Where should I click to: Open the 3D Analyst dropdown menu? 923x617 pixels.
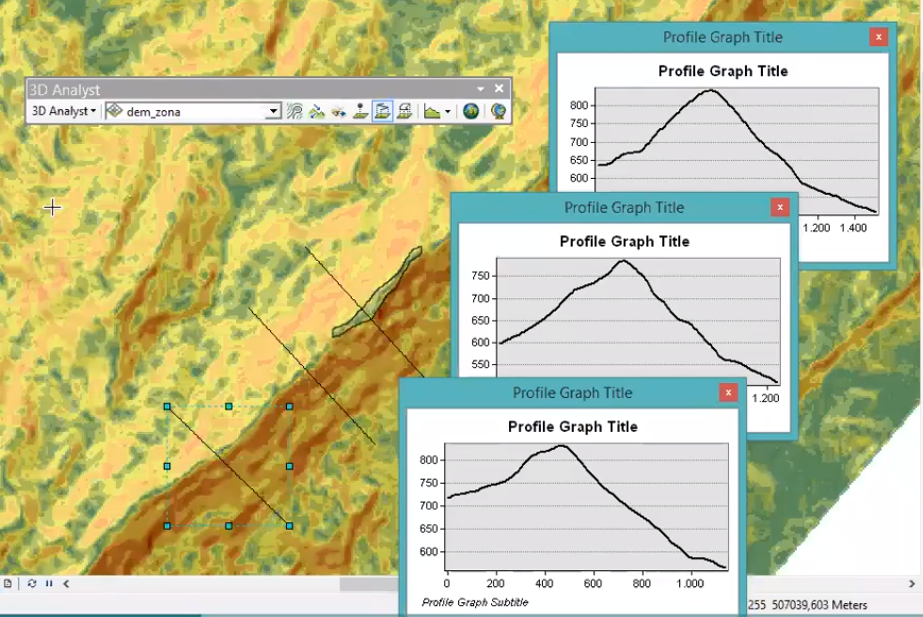[x=64, y=112]
